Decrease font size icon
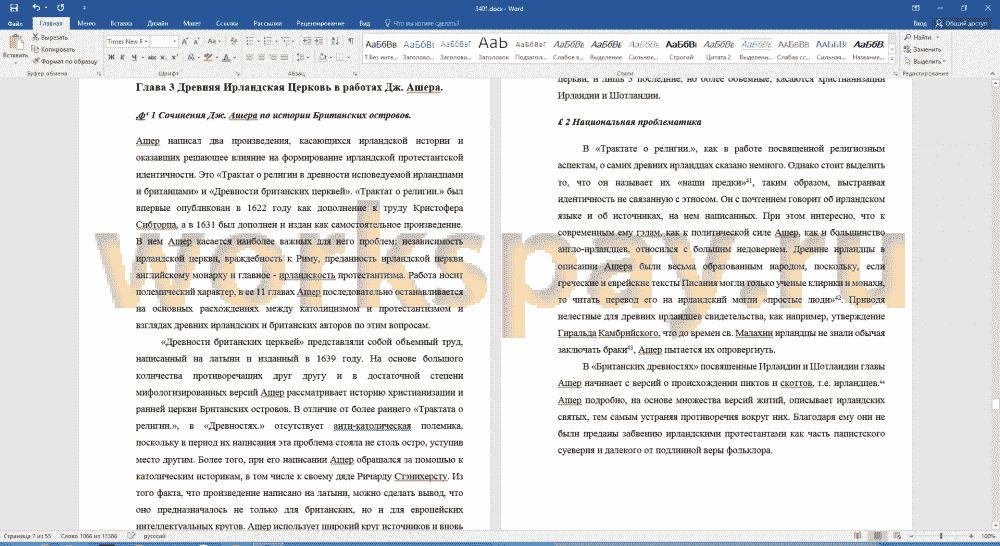 point(196,41)
